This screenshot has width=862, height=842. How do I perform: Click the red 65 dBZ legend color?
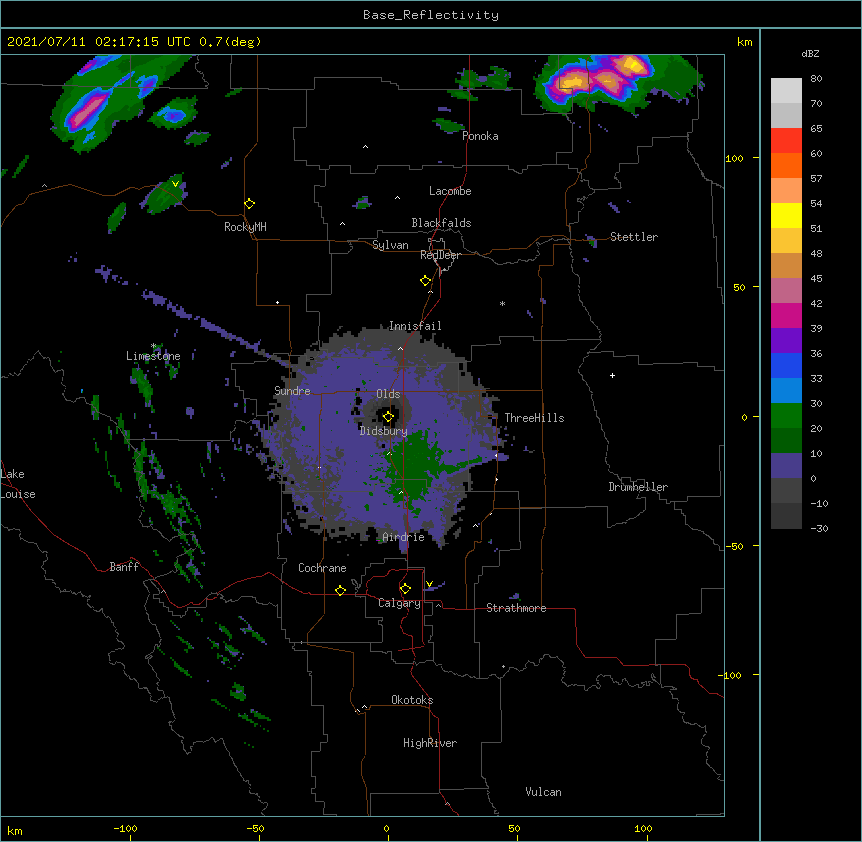click(786, 140)
